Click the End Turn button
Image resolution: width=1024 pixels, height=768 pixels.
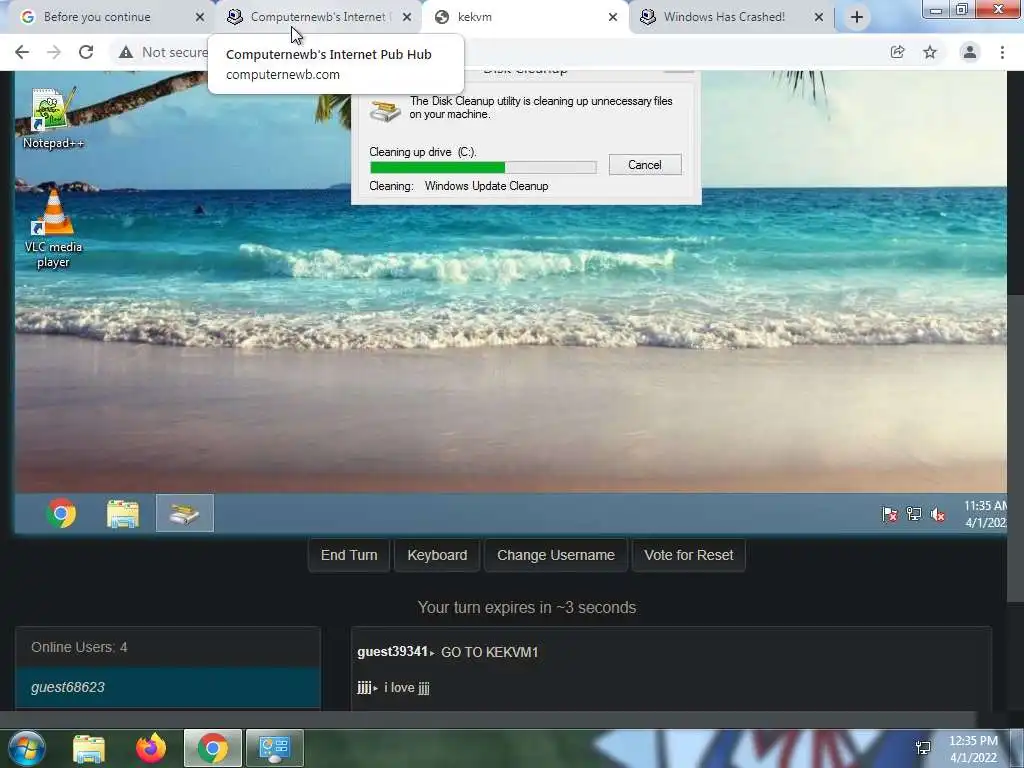[349, 555]
